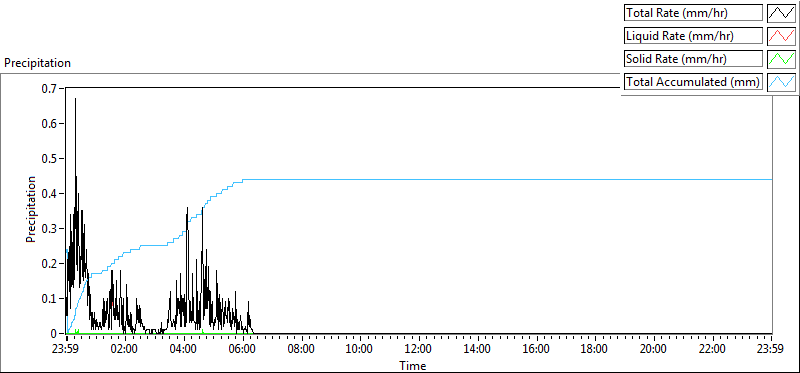Click the 12:00 time label
Viewport: 800px width, 373px height.
coord(419,350)
